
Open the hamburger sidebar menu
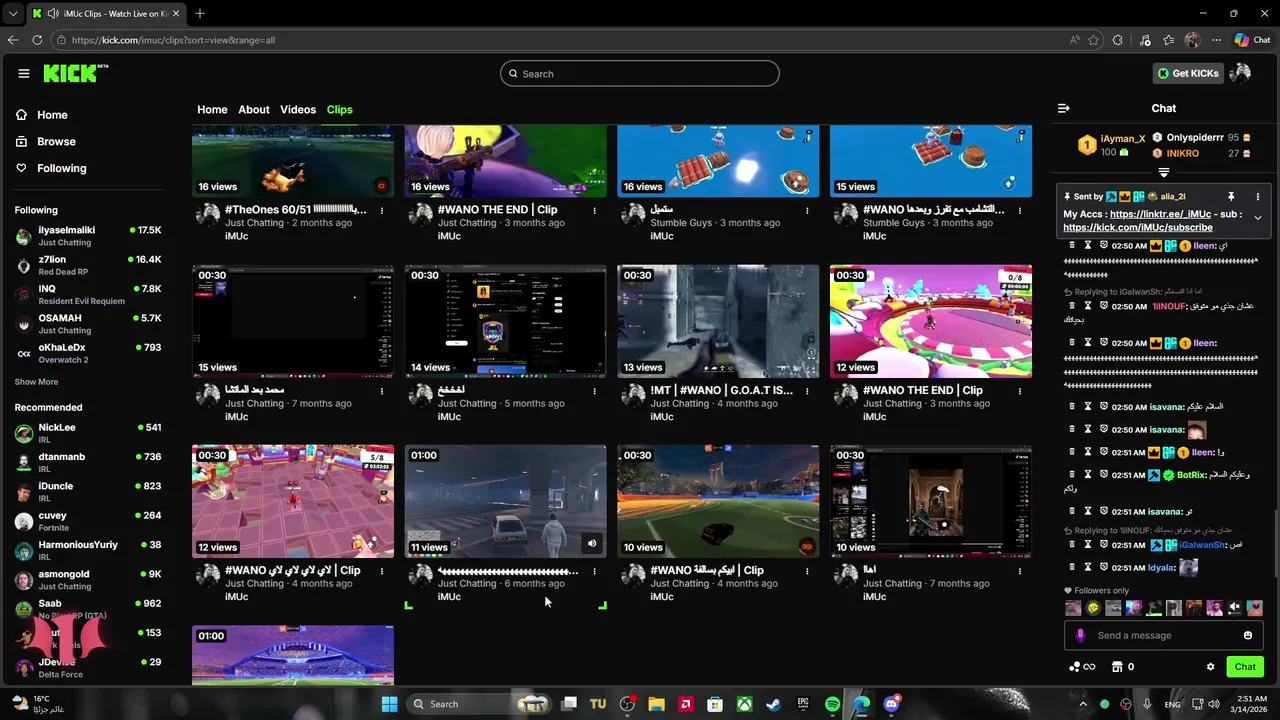click(x=24, y=73)
